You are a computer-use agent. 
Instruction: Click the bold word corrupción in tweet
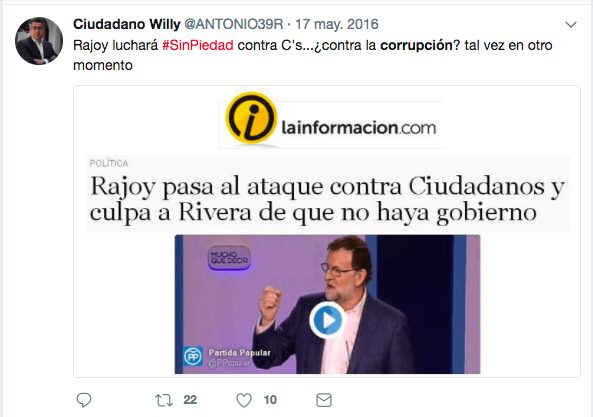(416, 45)
